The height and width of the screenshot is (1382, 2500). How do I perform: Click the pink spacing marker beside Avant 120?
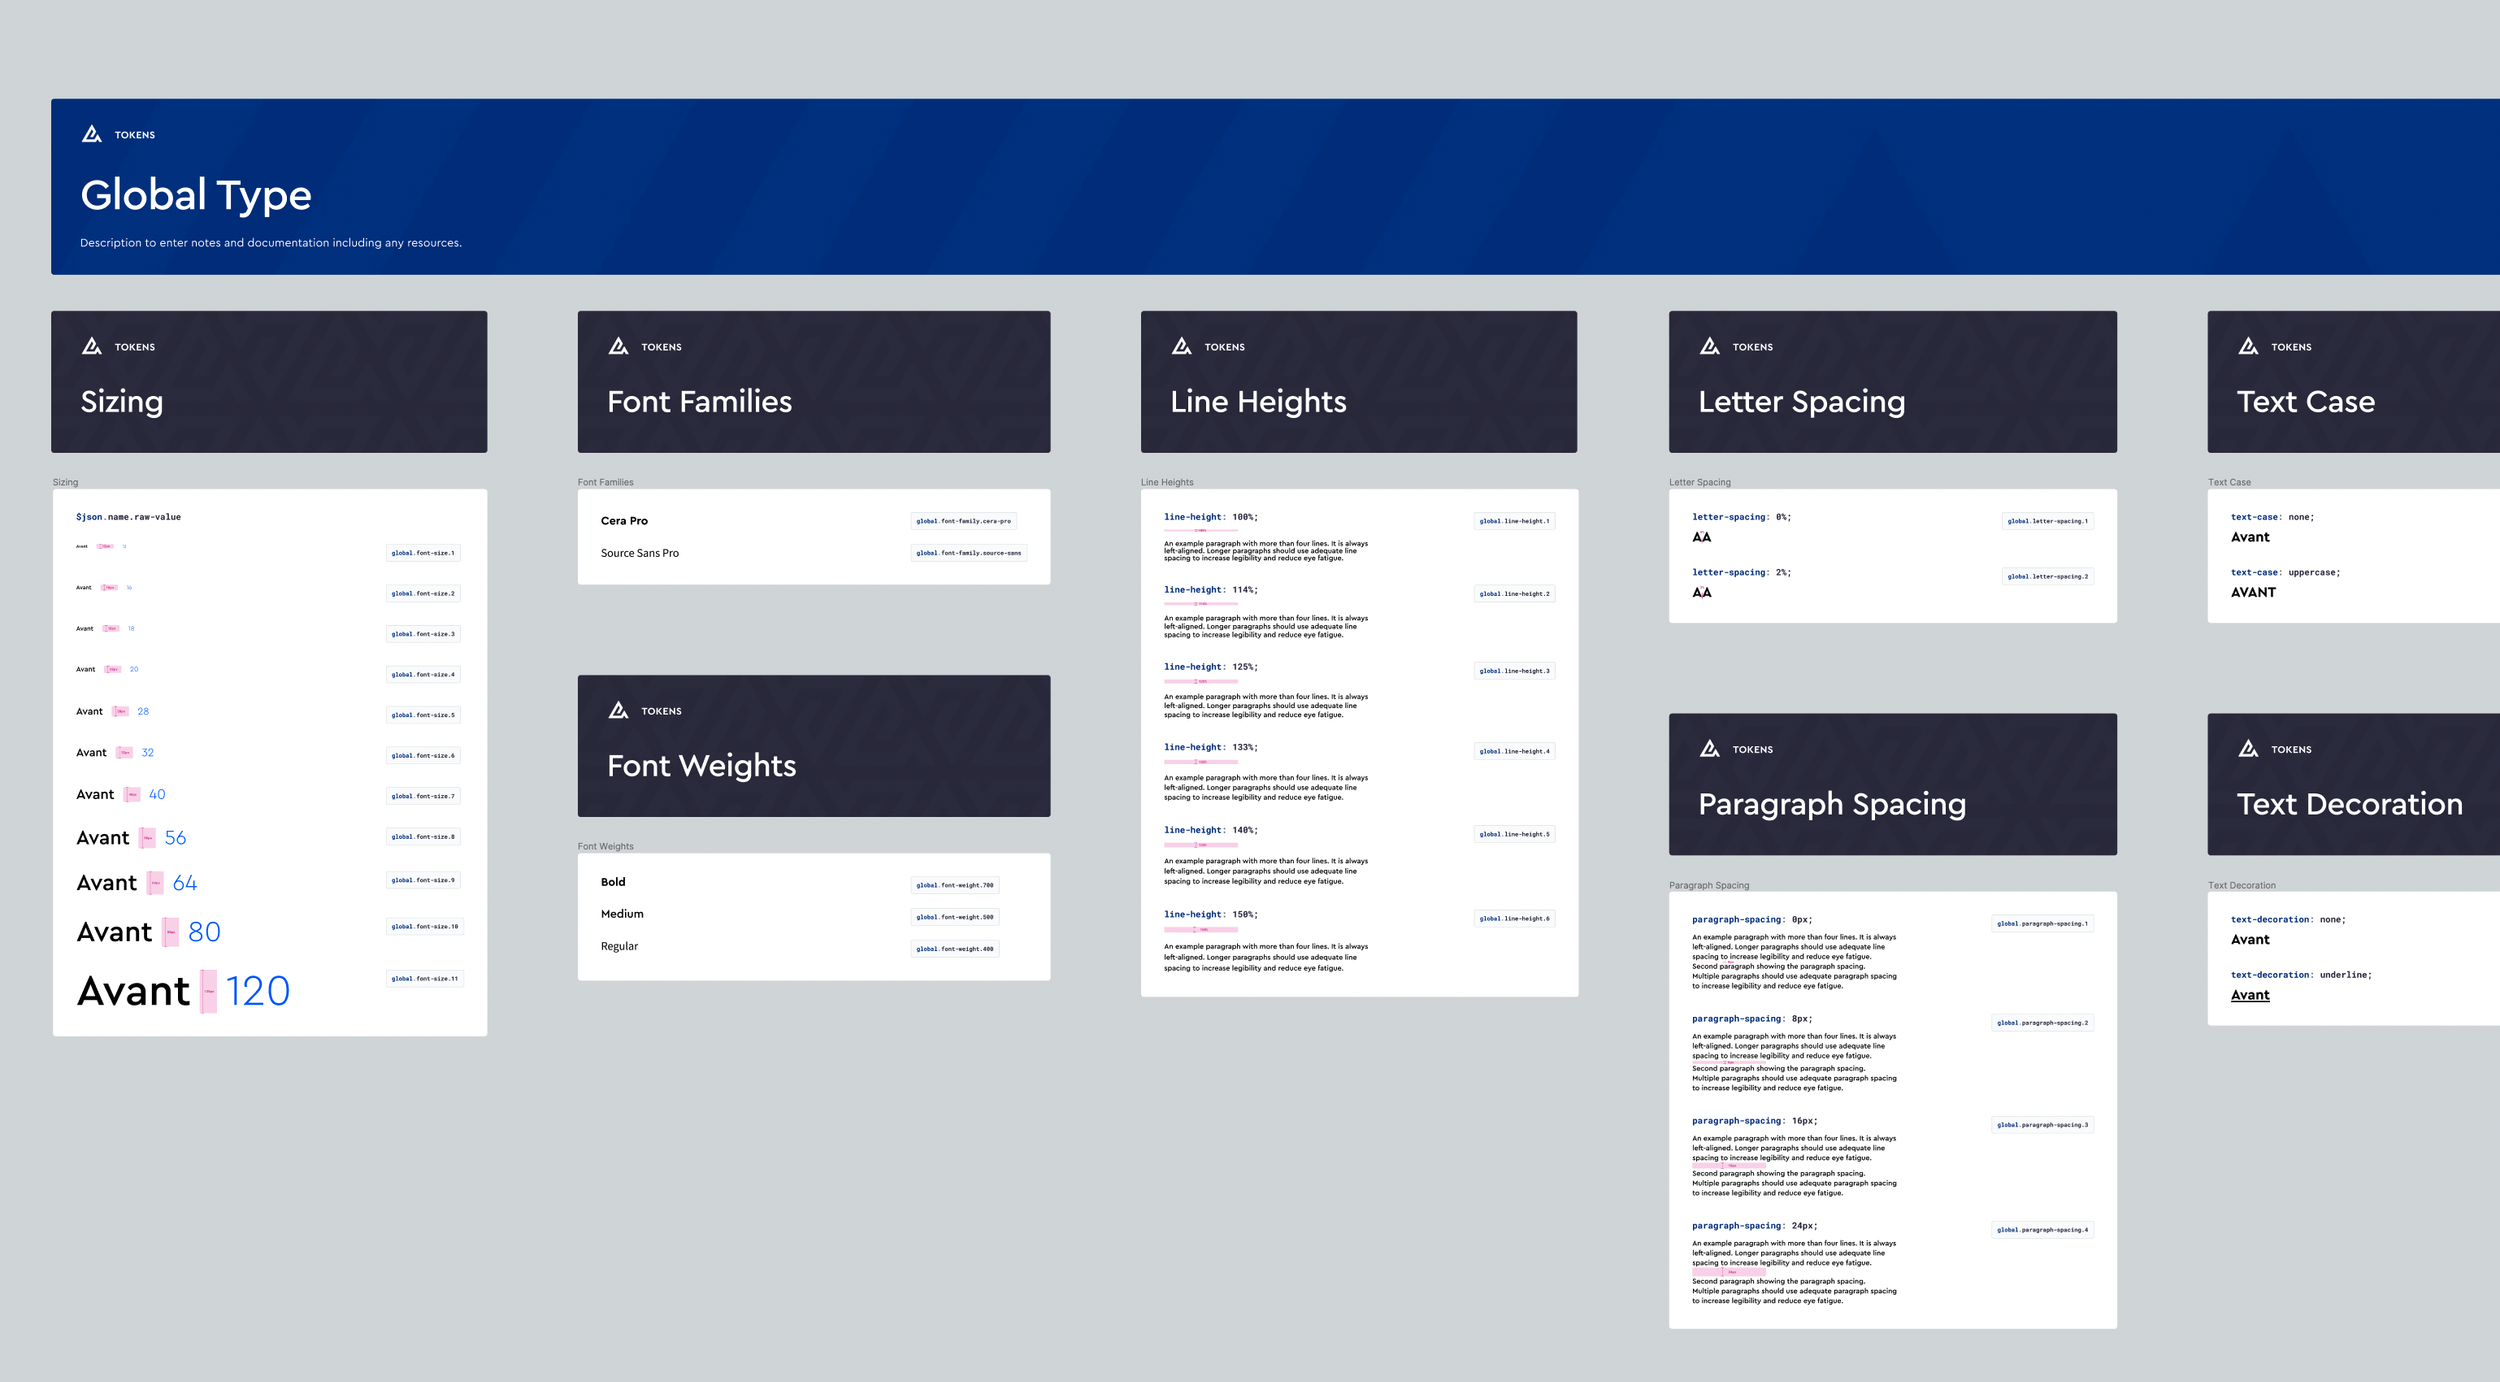208,991
